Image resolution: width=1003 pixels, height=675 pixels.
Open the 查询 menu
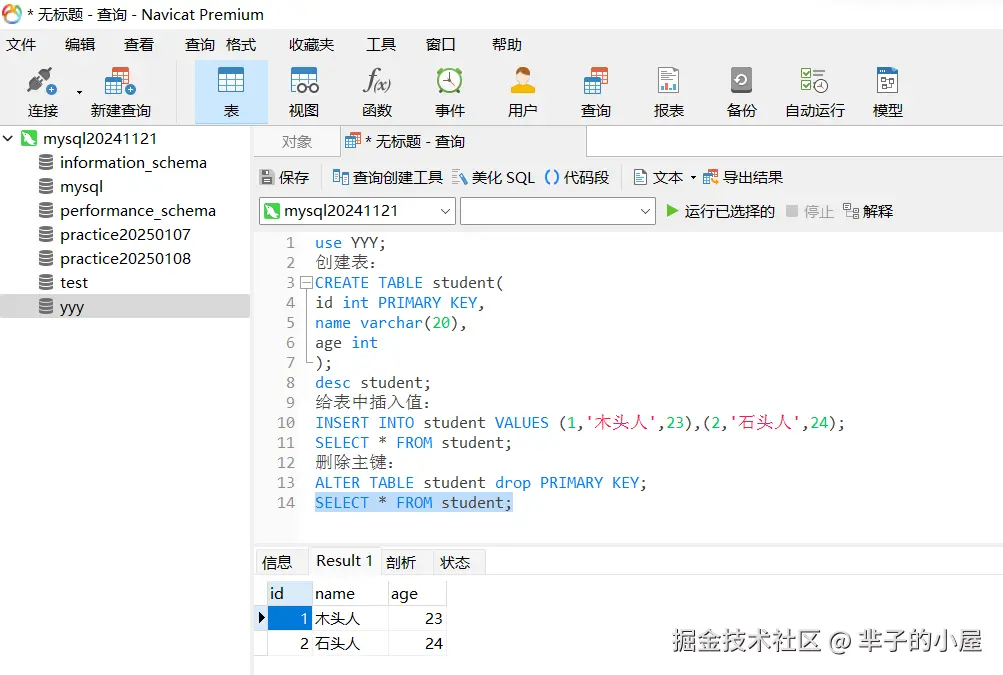(200, 45)
